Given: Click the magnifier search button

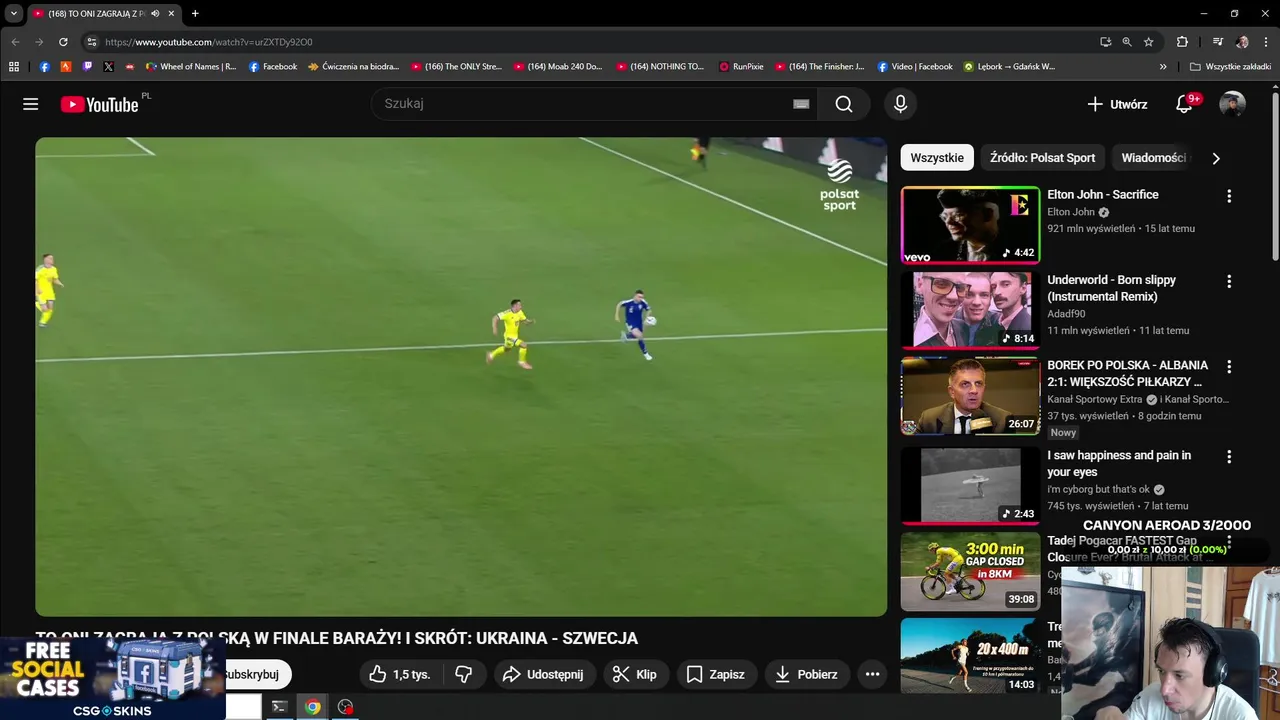Looking at the screenshot, I should point(844,104).
